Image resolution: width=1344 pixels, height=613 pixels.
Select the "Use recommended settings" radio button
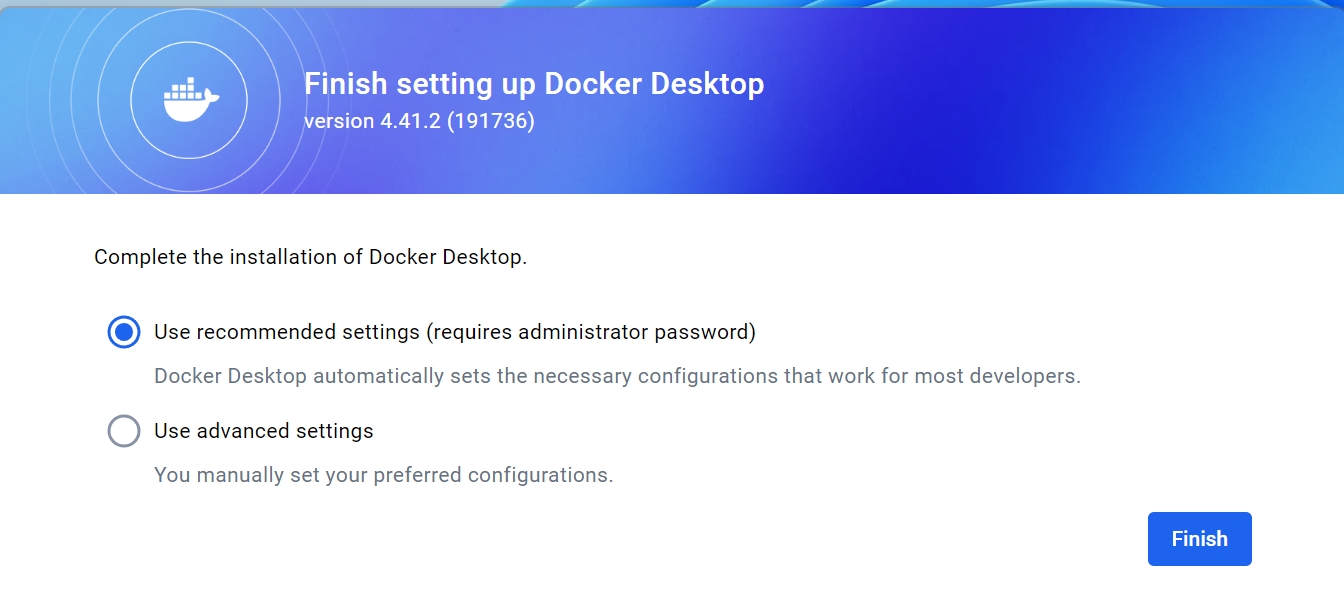coord(124,332)
